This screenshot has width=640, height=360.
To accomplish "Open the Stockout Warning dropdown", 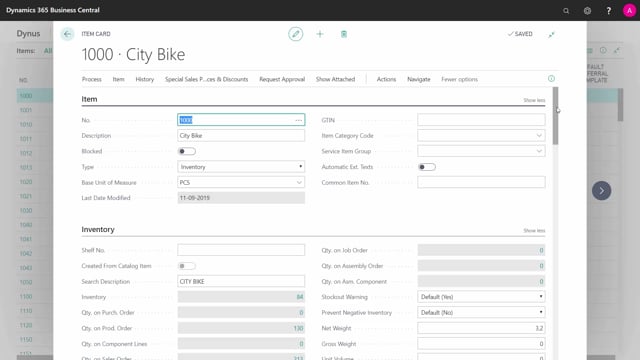I will 481,297.
